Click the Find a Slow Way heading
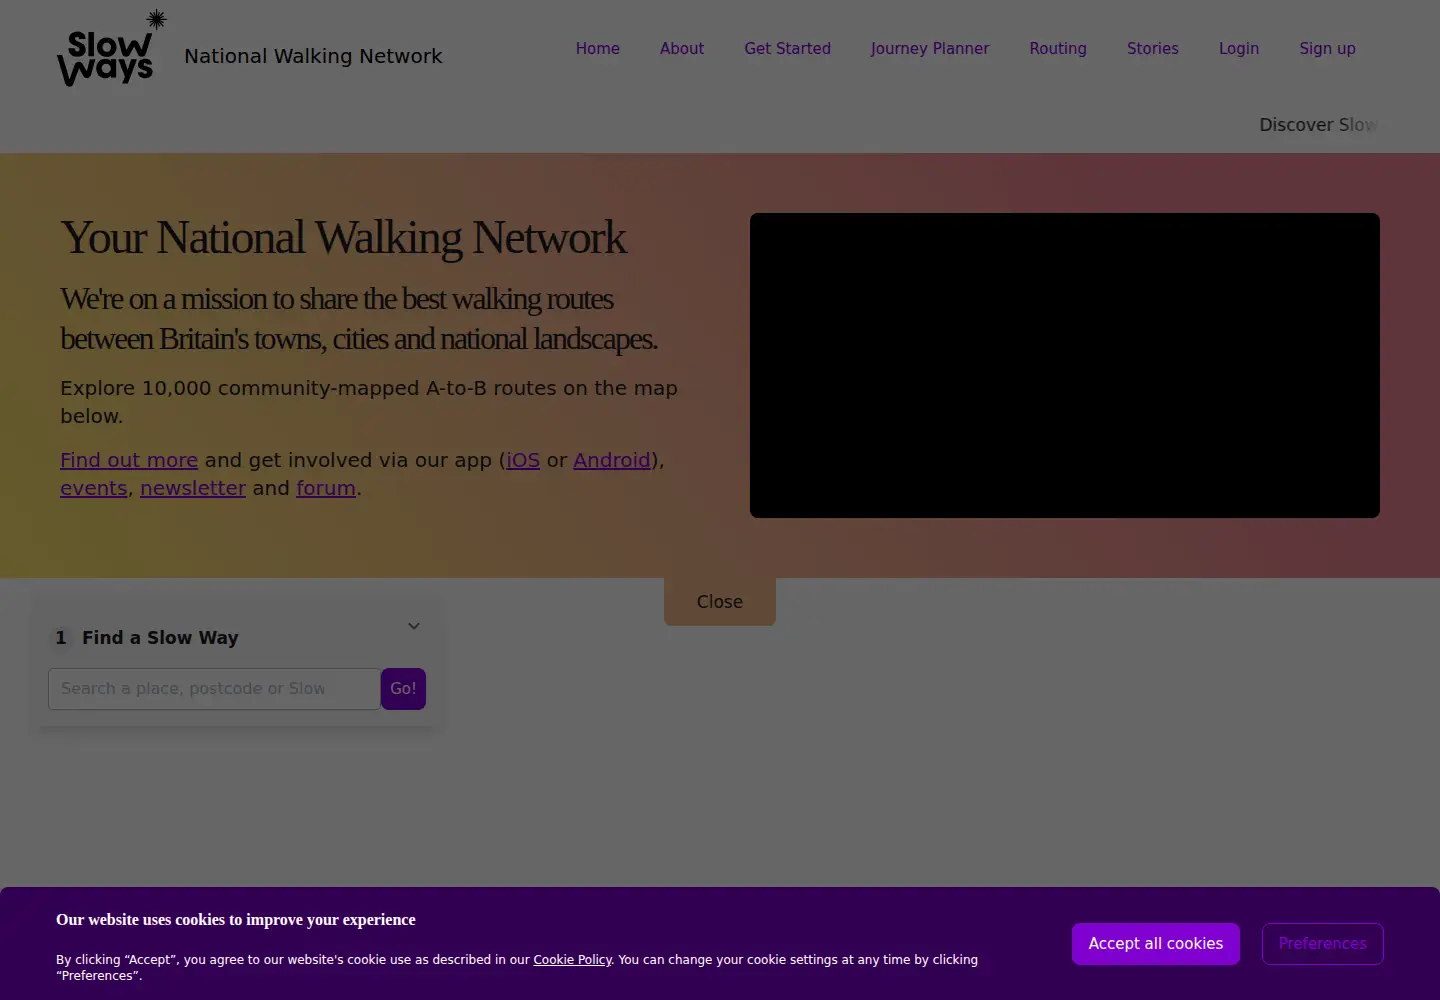Screen dimensions: 1440x1000 click(x=160, y=638)
